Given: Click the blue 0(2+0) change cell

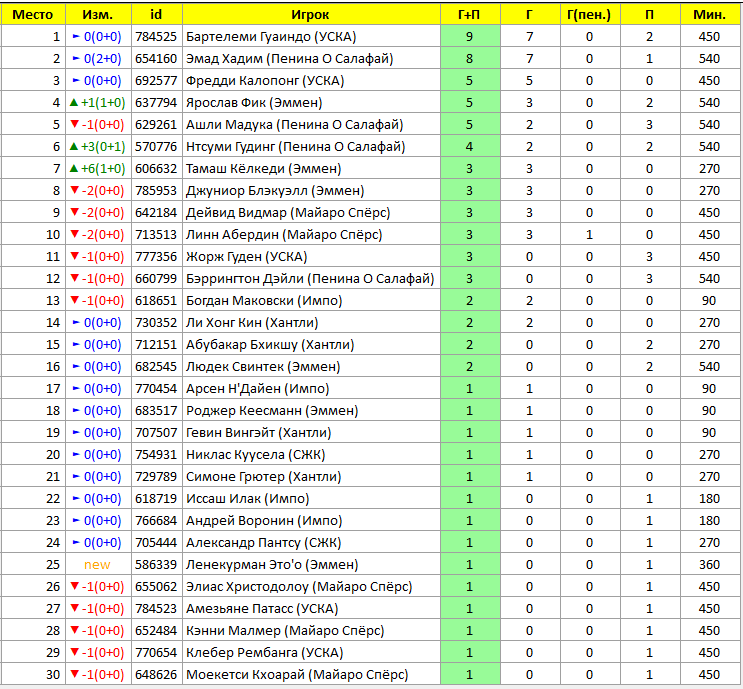Looking at the screenshot, I should [98, 59].
